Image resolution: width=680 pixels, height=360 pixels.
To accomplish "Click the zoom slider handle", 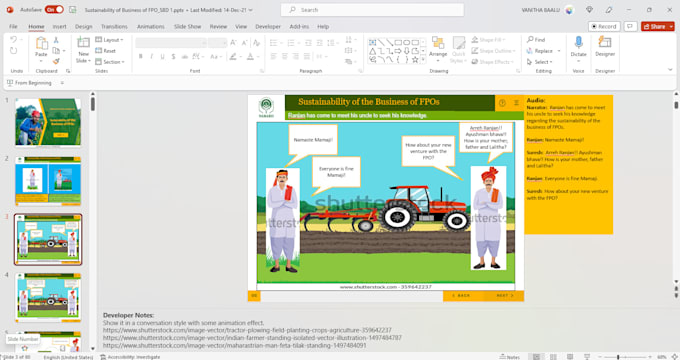I will tap(618, 357).
